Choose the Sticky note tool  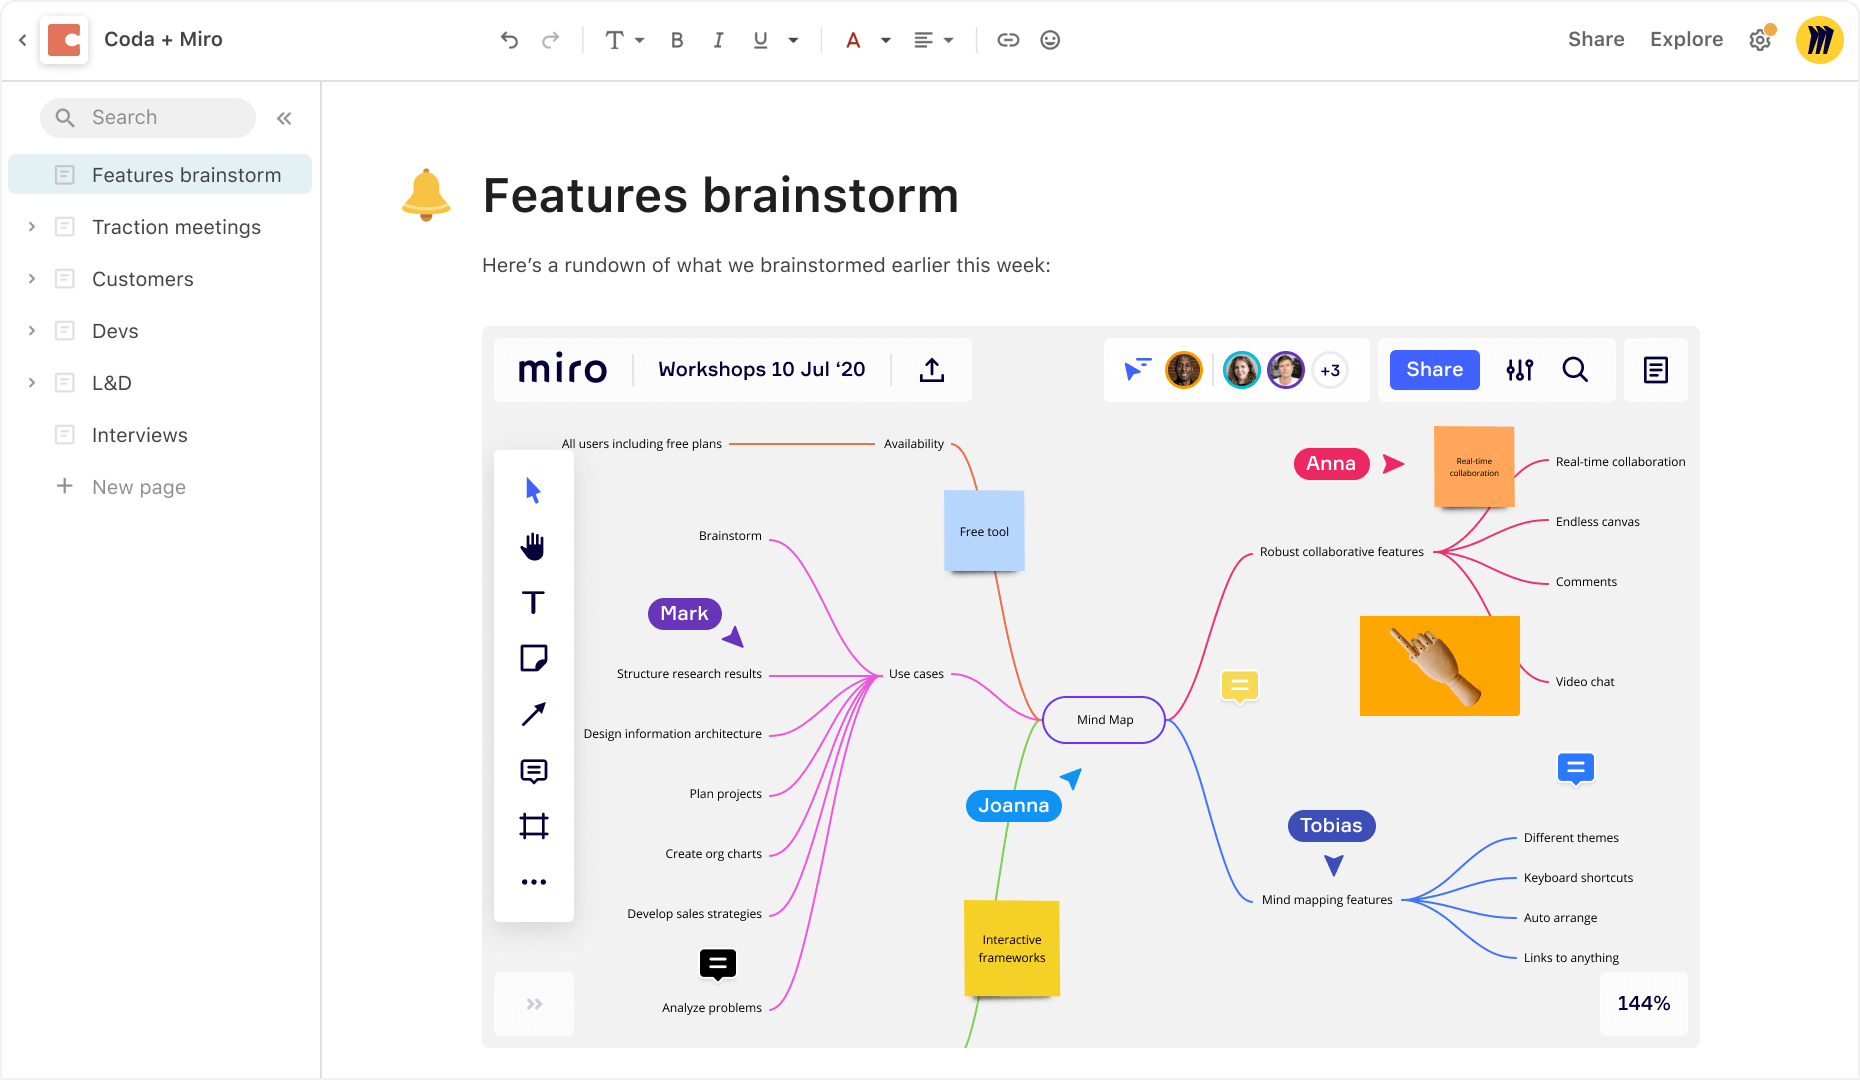coord(533,658)
